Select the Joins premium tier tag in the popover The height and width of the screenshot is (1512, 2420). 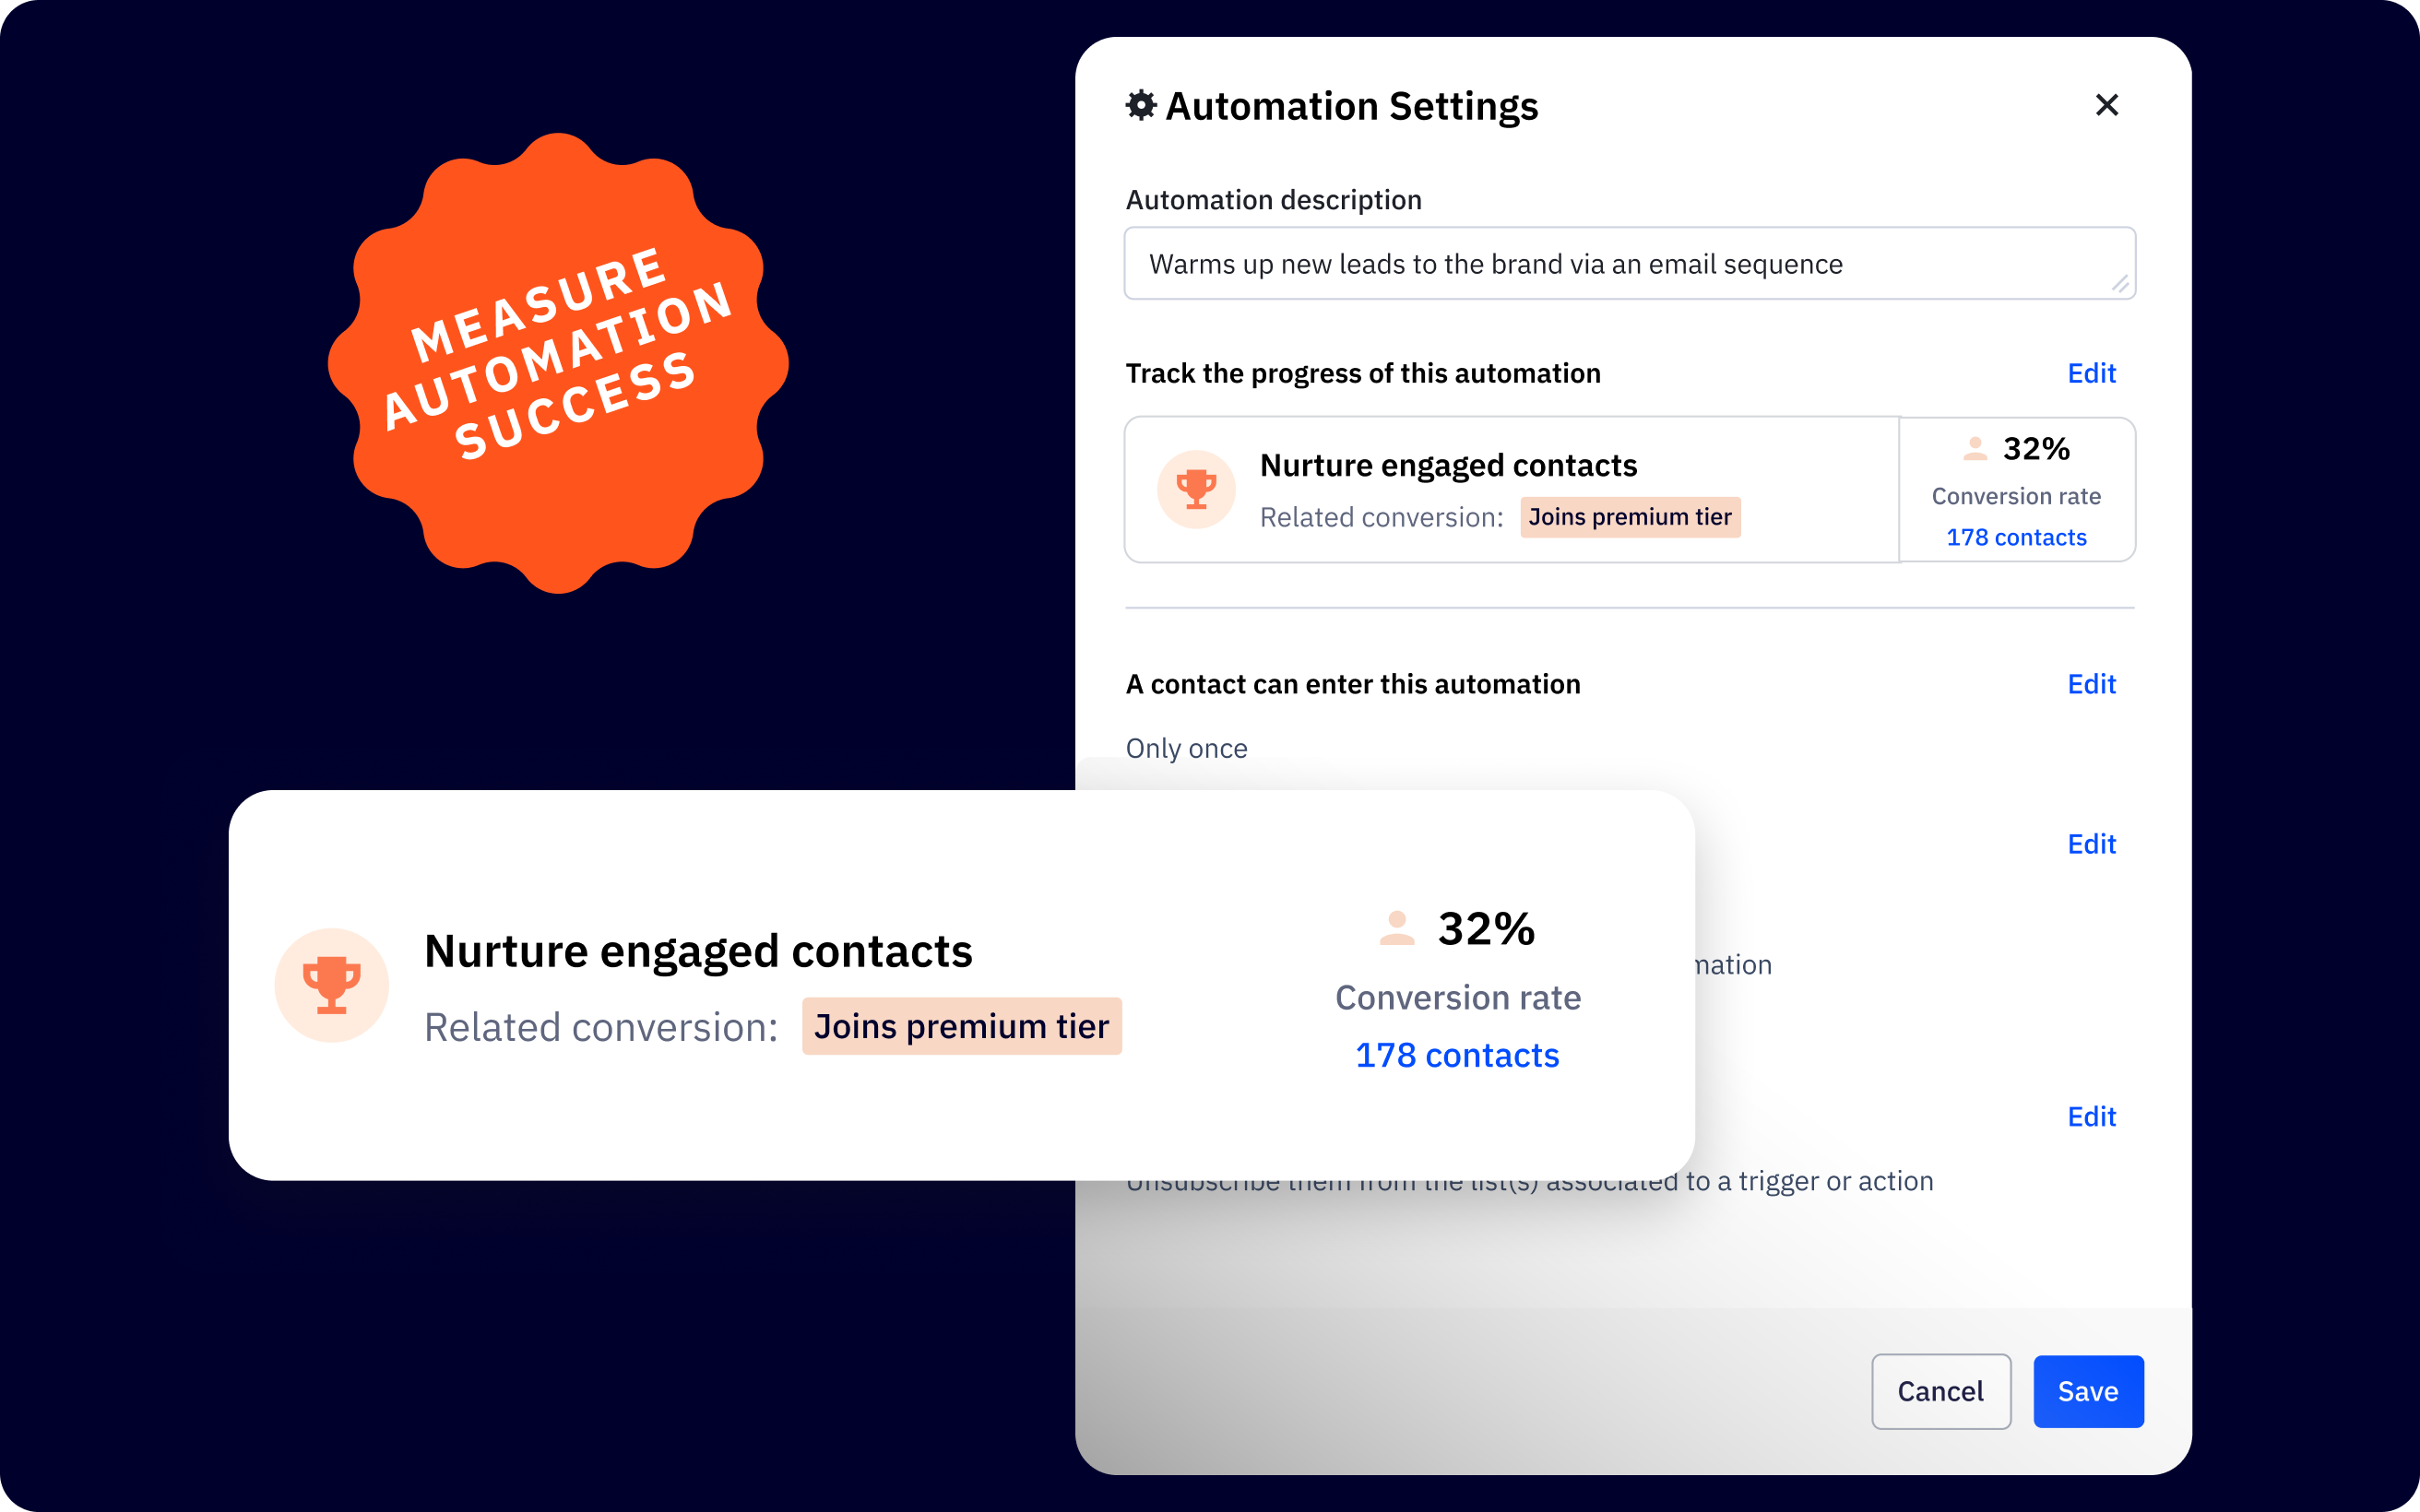[x=961, y=1026]
